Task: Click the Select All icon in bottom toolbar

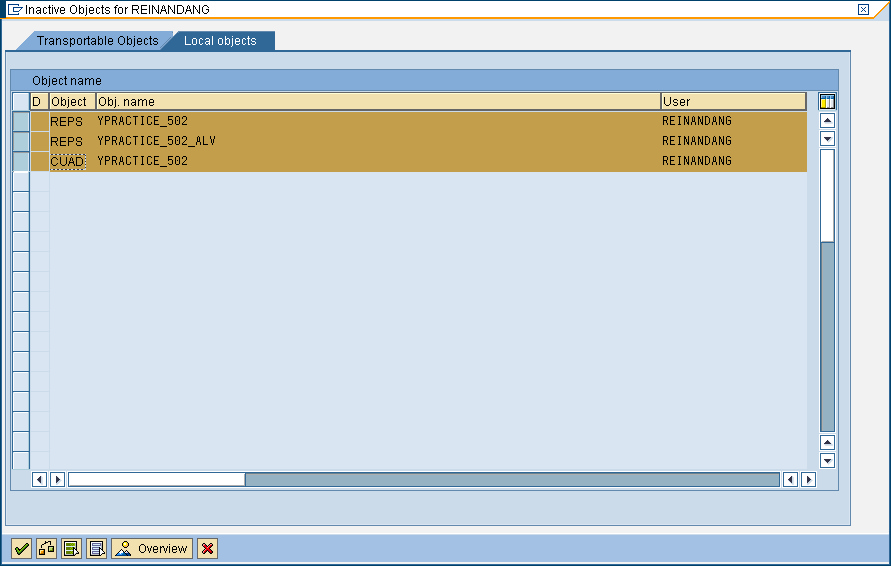Action: (x=71, y=548)
